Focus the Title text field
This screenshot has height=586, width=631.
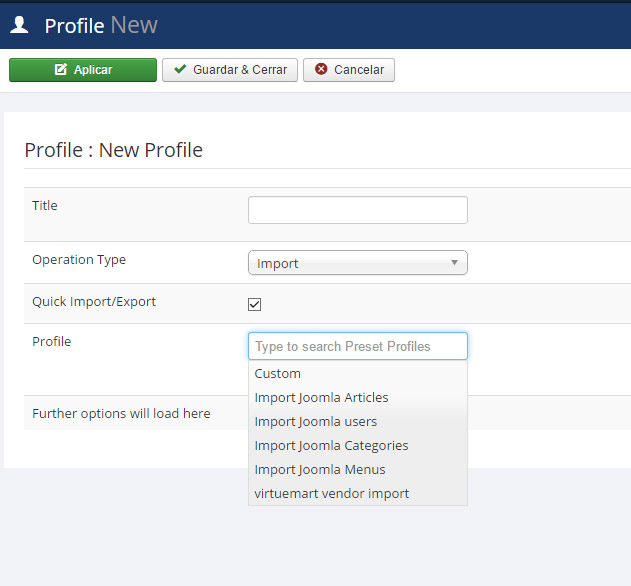pyautogui.click(x=358, y=210)
